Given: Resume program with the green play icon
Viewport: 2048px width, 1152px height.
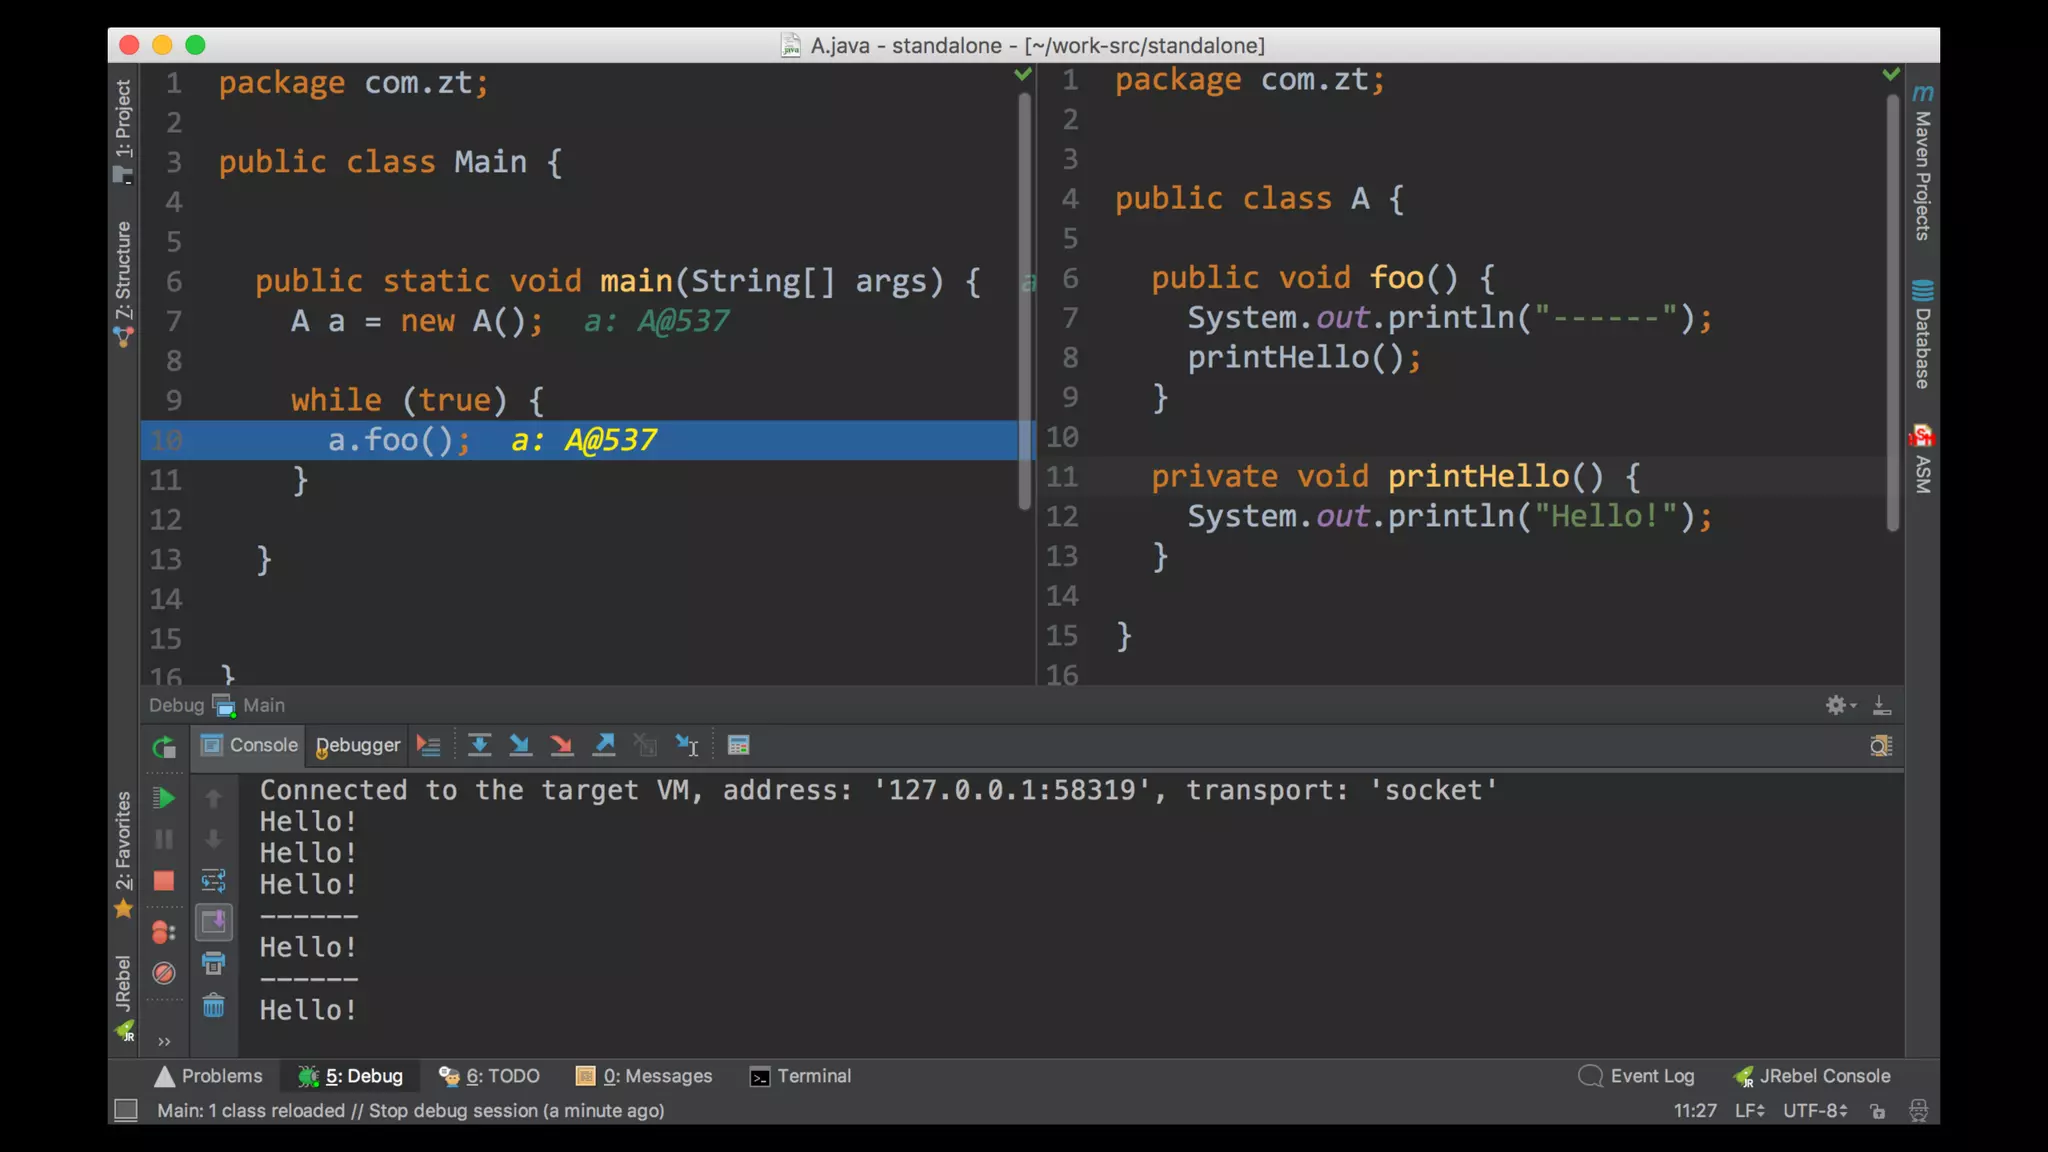Looking at the screenshot, I should tap(164, 798).
